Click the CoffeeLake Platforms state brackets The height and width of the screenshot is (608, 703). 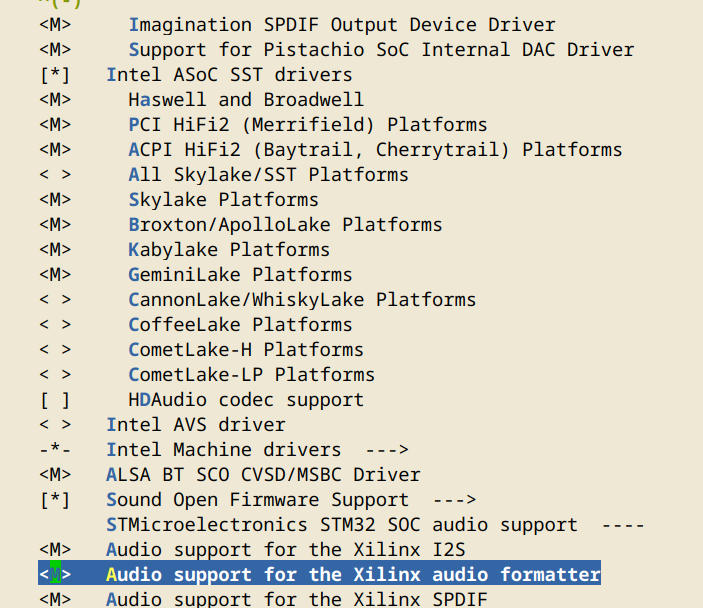55,325
